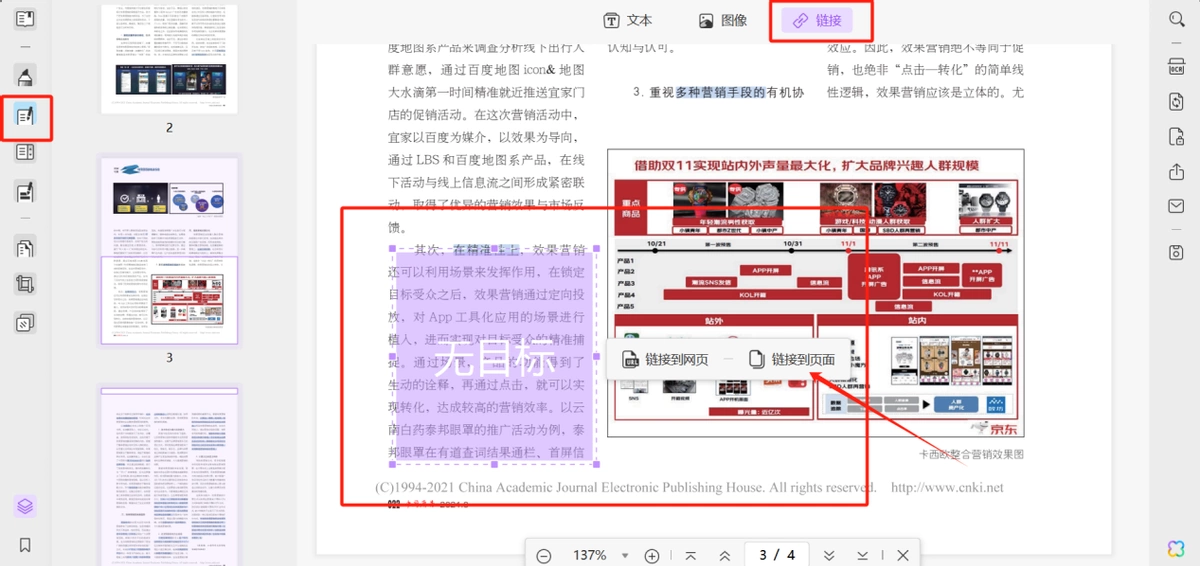Select page 2 thumbnail
Viewport: 1200px width, 566px height.
[169, 57]
